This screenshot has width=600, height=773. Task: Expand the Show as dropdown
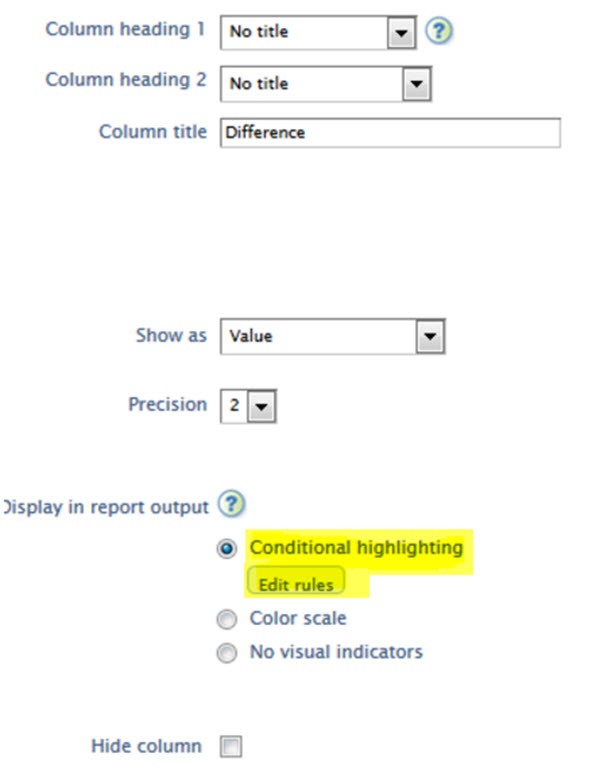coord(429,337)
